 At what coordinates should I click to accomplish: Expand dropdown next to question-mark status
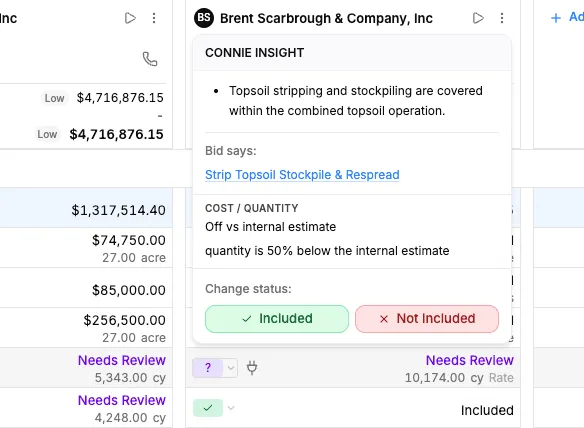click(231, 368)
